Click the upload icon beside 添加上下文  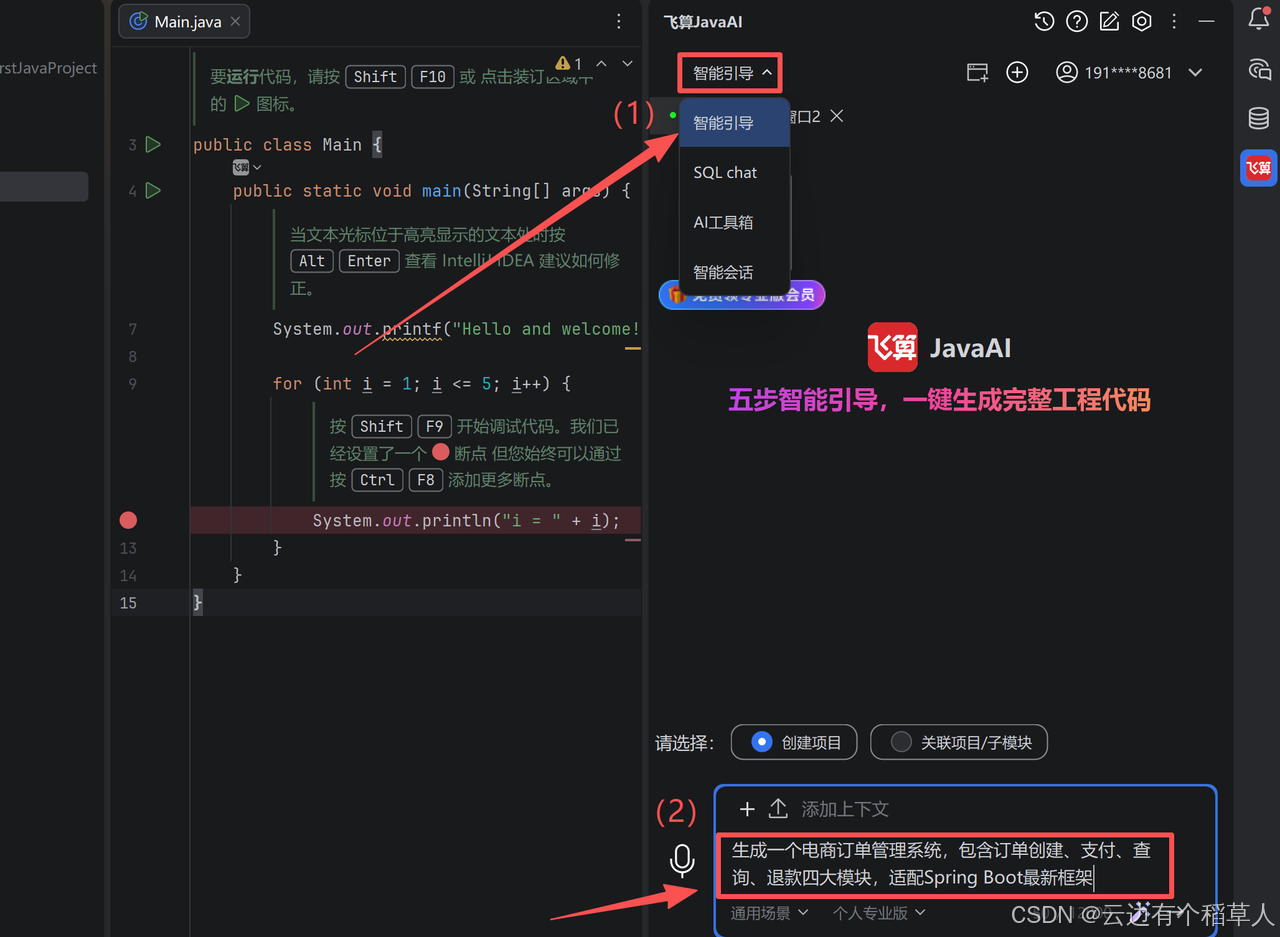pyautogui.click(x=778, y=809)
